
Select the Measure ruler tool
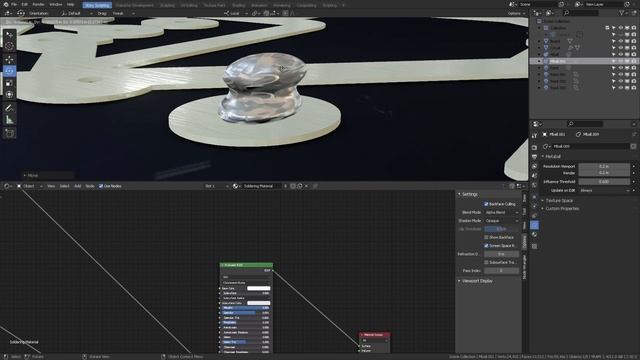click(9, 120)
